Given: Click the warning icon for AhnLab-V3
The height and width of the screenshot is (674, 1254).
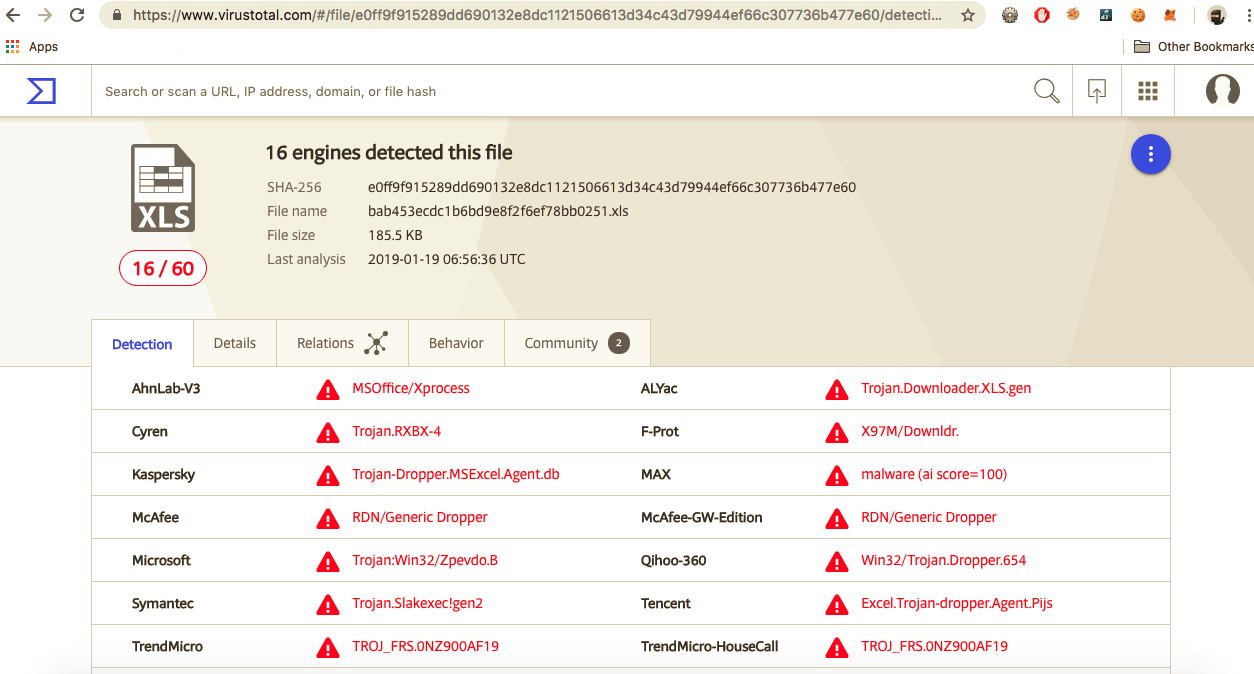Looking at the screenshot, I should click(x=327, y=389).
